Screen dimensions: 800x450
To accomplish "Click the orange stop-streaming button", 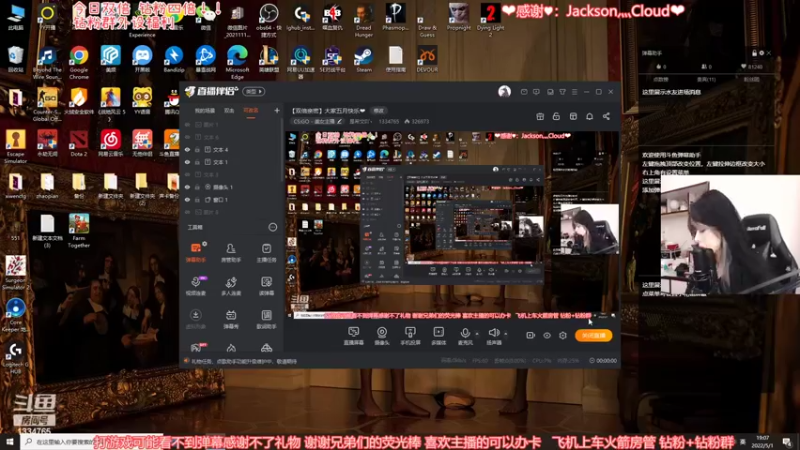I will [x=594, y=335].
